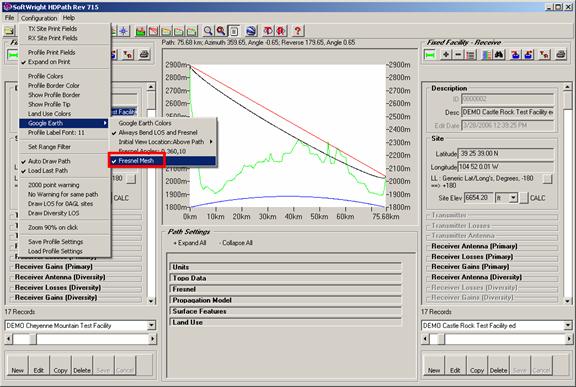
Task: Select Save Profile Settings
Action: point(65,242)
